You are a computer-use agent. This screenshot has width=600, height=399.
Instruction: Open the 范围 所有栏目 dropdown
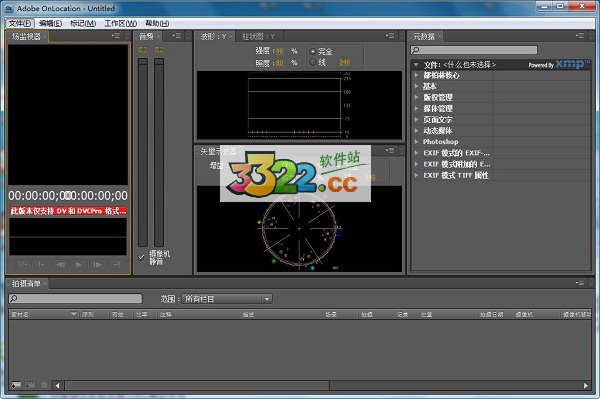(x=227, y=299)
